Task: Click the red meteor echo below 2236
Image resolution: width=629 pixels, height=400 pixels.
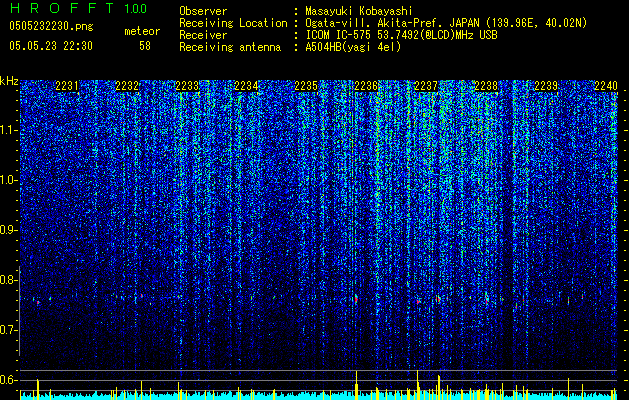Action: [356, 299]
